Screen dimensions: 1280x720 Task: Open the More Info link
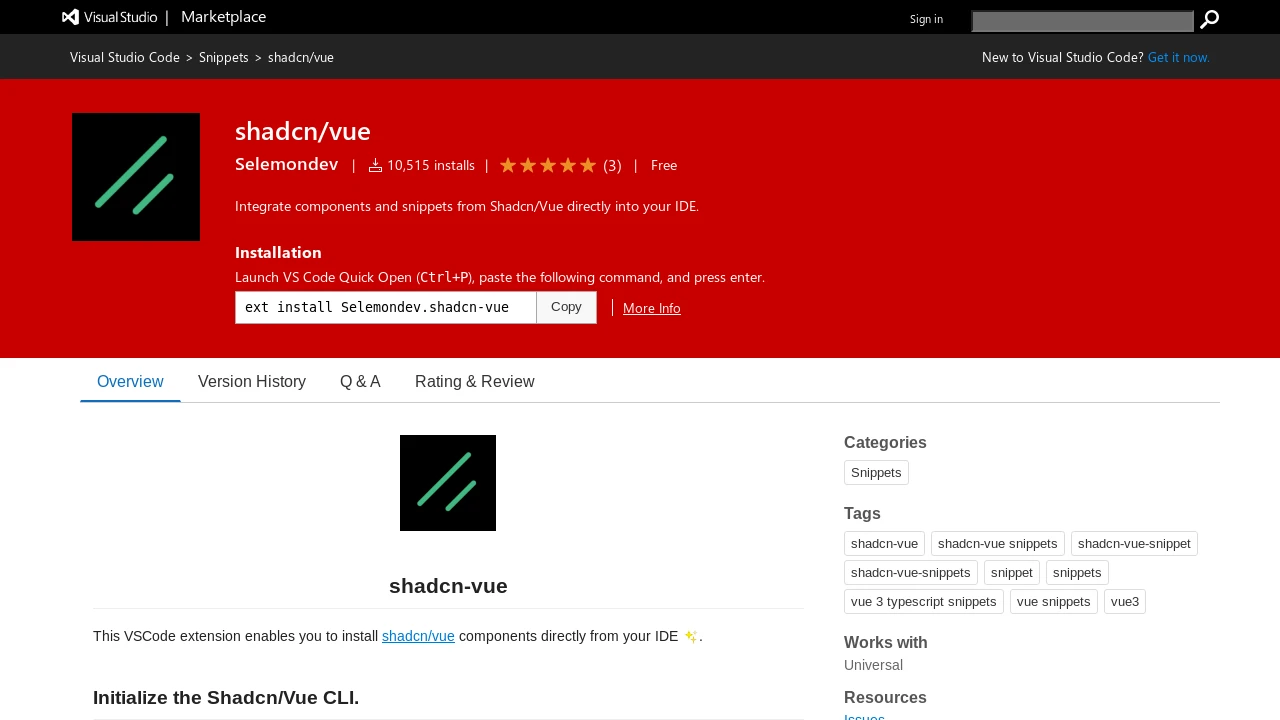(x=652, y=308)
